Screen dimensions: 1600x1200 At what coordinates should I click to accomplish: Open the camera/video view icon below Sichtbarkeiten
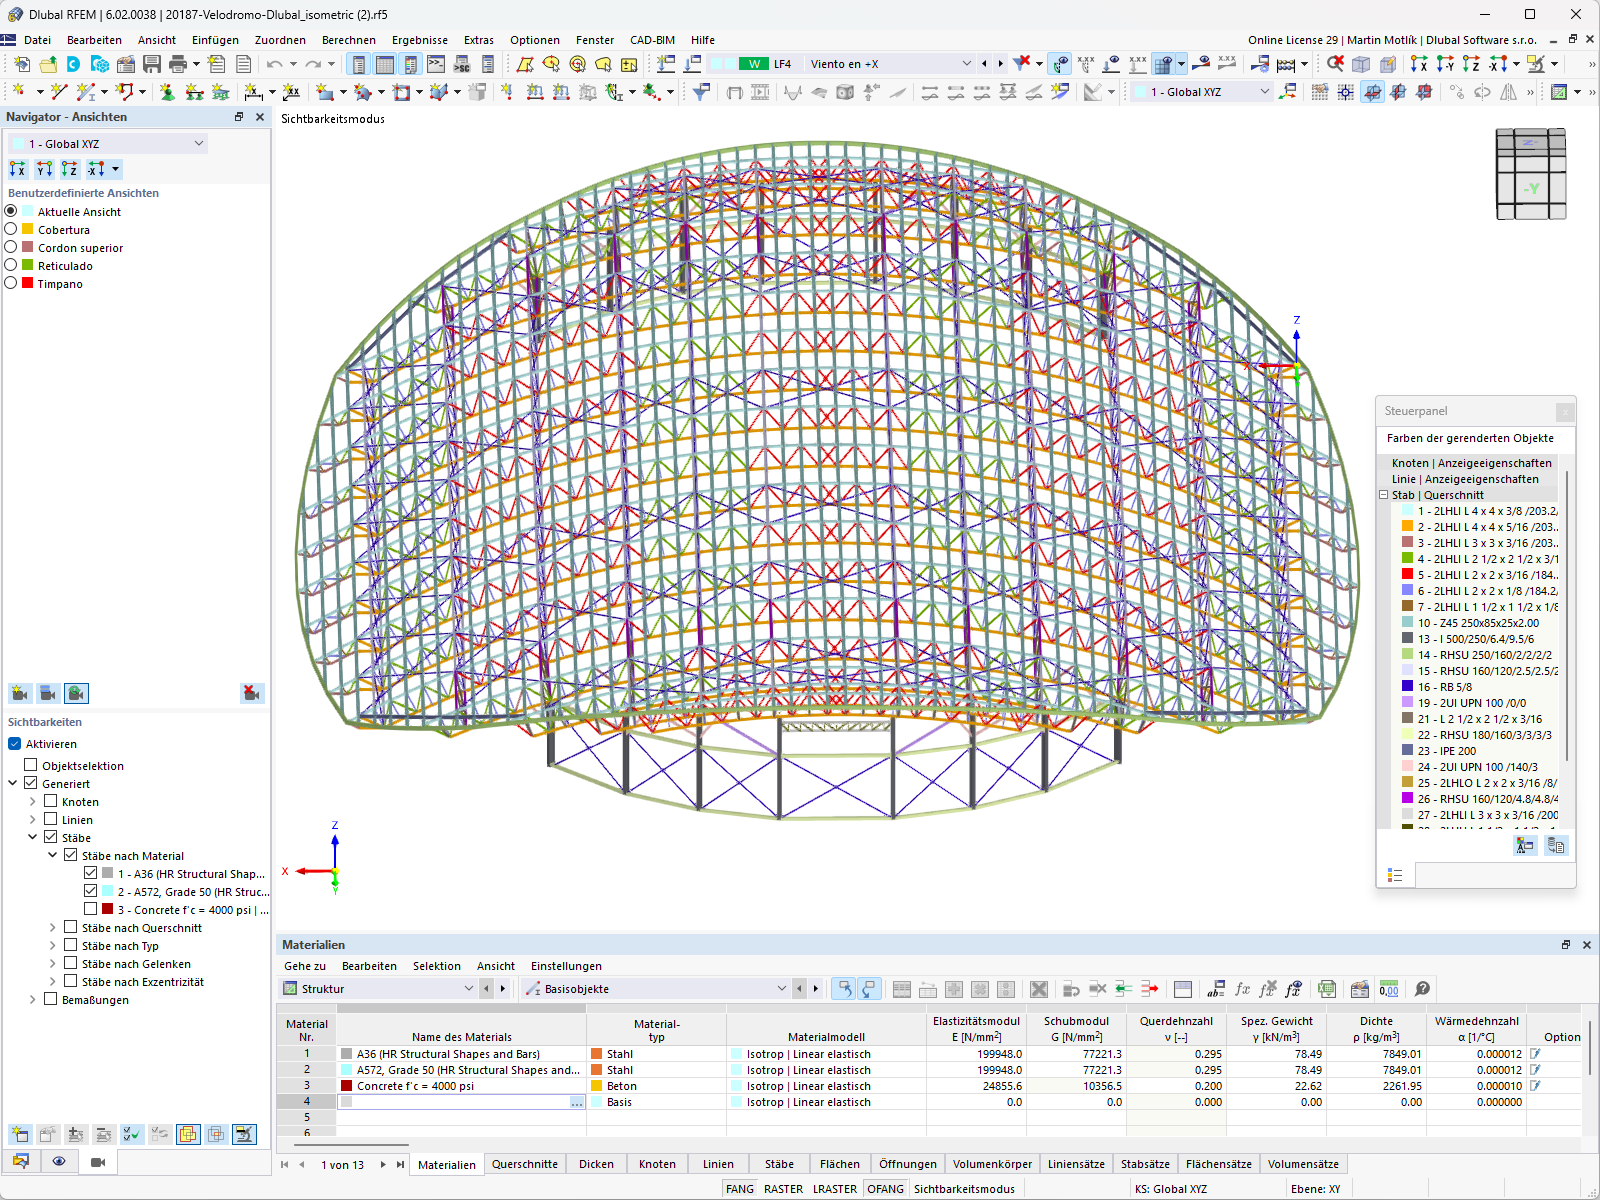[96, 1161]
